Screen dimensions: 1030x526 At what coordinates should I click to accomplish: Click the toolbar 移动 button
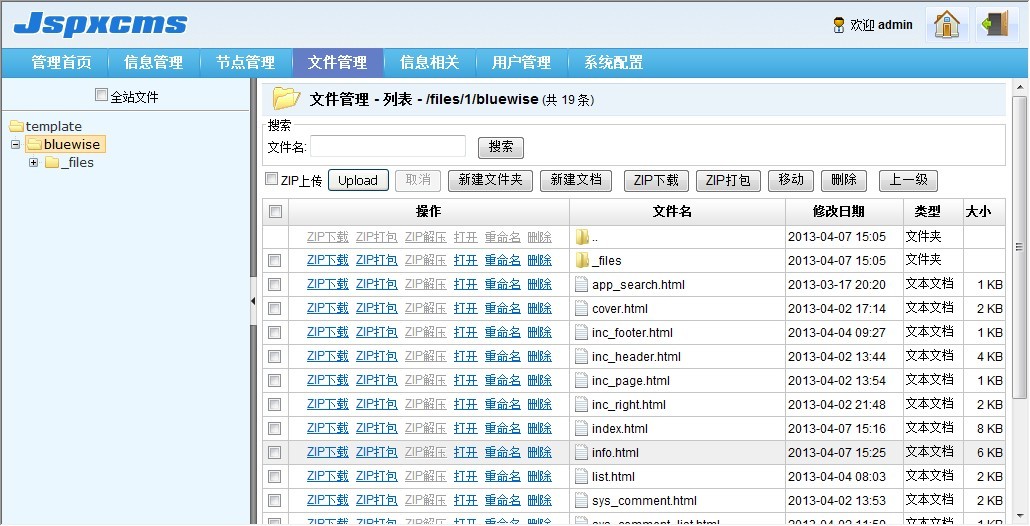(791, 181)
